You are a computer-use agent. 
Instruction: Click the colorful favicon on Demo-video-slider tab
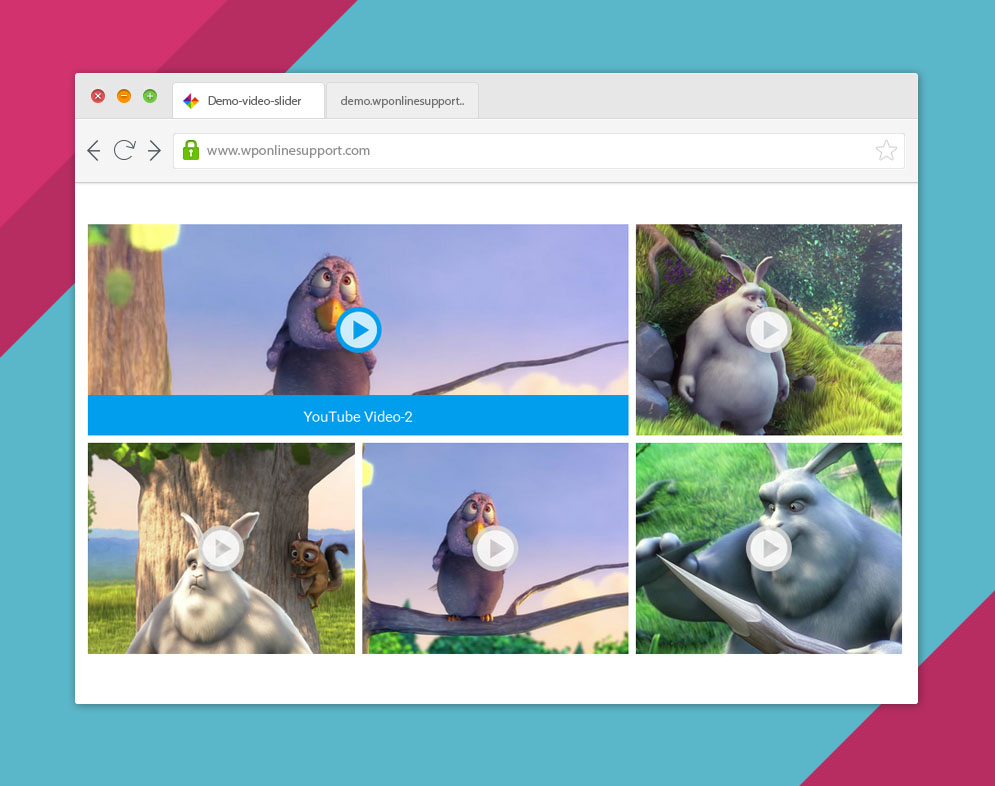click(190, 101)
